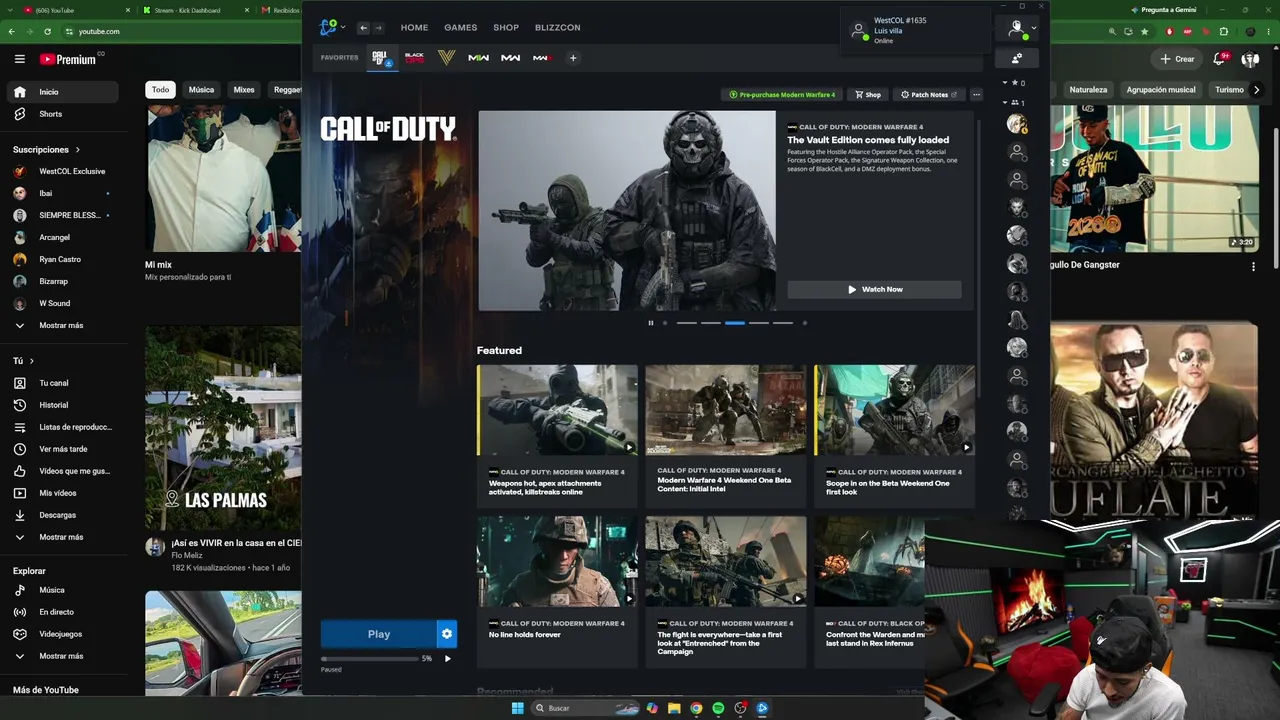Go back in Battle.net navigation
The width and height of the screenshot is (1280, 720).
pos(363,28)
